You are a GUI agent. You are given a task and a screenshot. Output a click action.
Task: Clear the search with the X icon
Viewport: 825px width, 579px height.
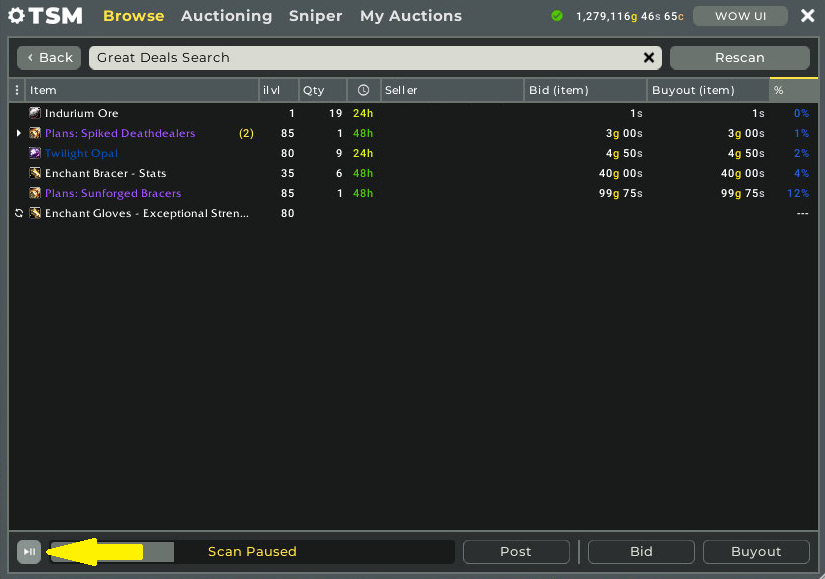[x=649, y=58]
